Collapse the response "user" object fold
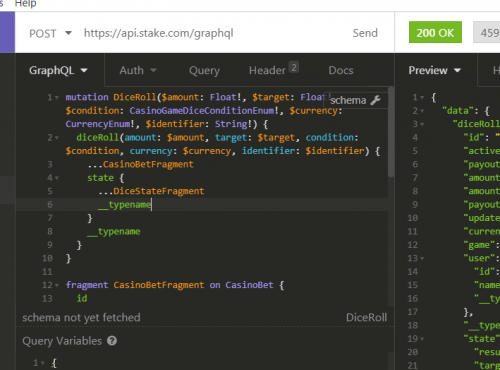This screenshot has width=500, height=370. [x=422, y=258]
